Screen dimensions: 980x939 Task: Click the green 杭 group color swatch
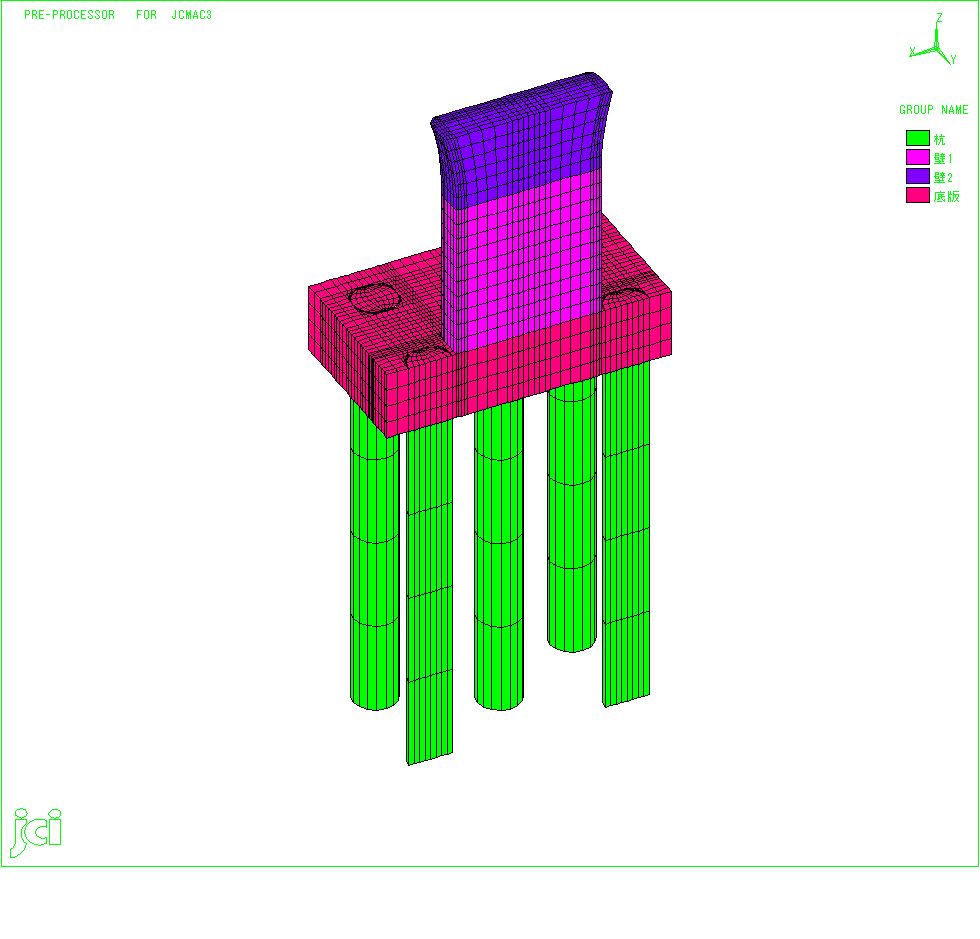click(918, 138)
